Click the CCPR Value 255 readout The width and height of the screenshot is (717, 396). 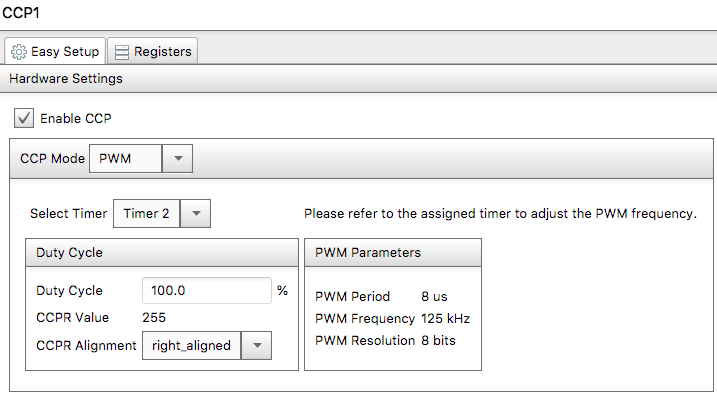pos(154,318)
